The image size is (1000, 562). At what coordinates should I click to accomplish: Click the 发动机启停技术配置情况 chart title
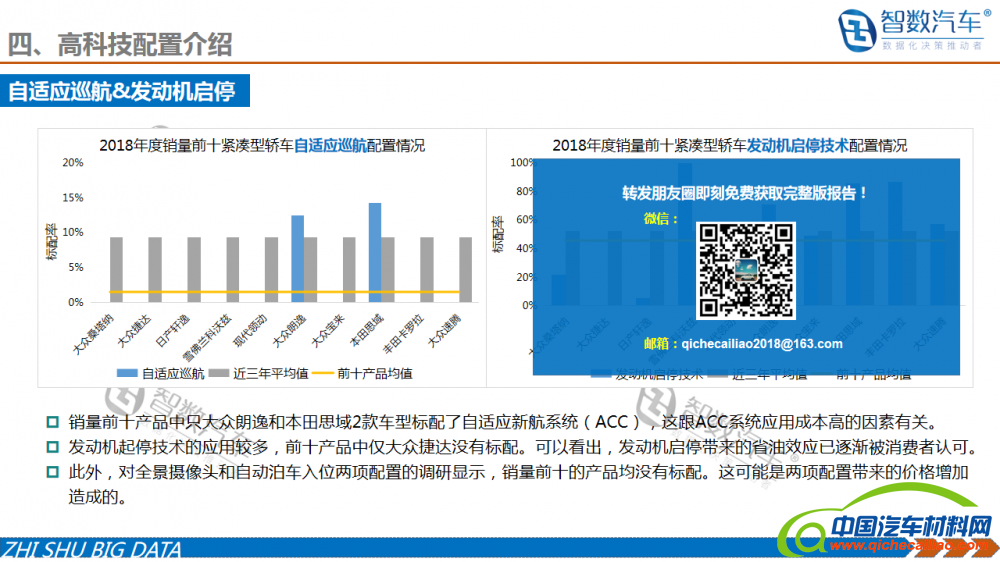[729, 145]
